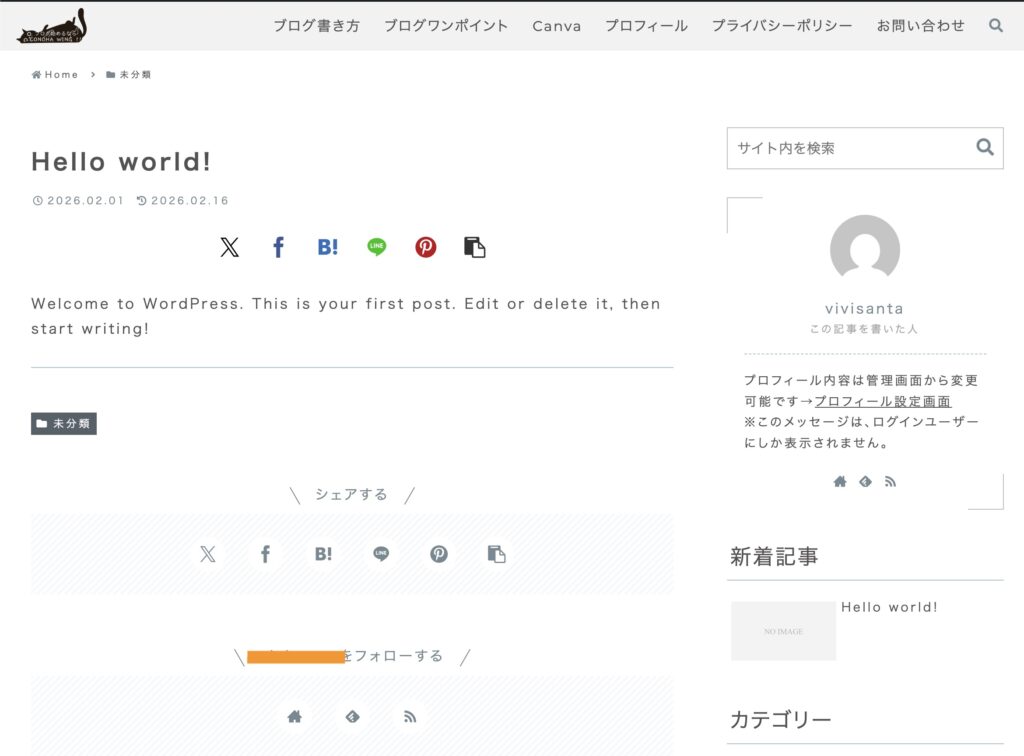The height and width of the screenshot is (756, 1024).
Task: Open Hello world! recent post thumbnail
Action: point(783,631)
